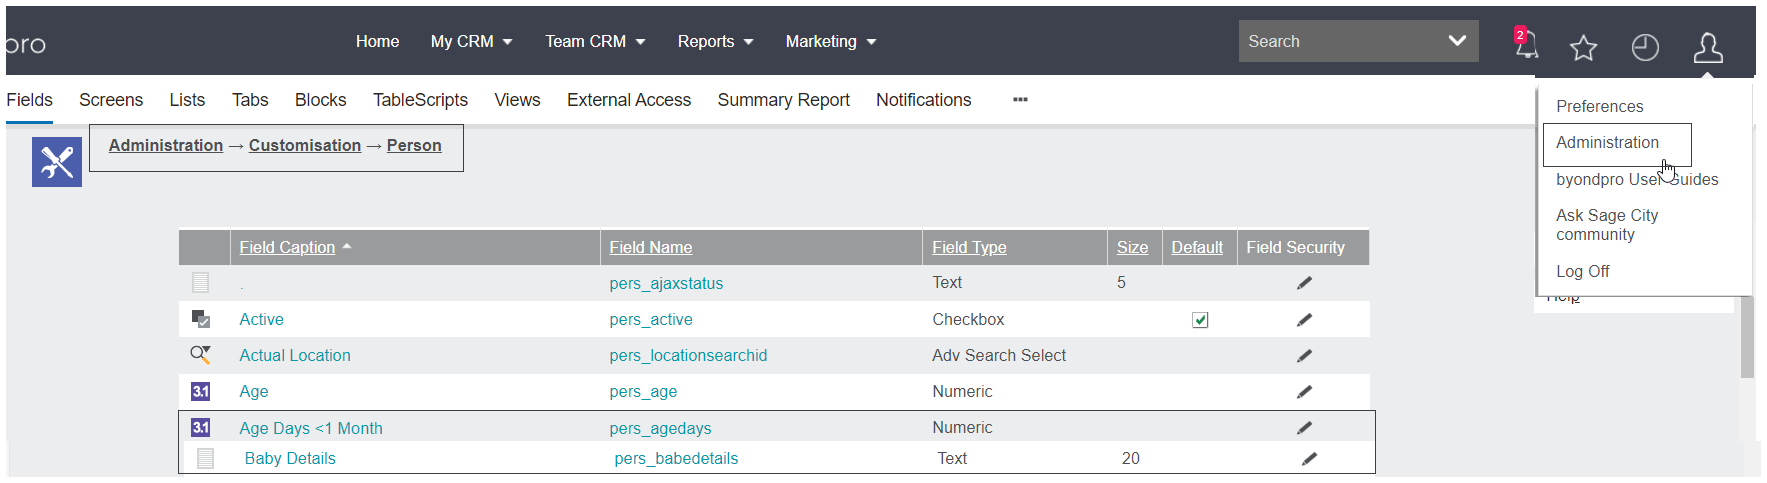This screenshot has width=1767, height=483.
Task: Choose Log Off from user menu
Action: [x=1582, y=272]
